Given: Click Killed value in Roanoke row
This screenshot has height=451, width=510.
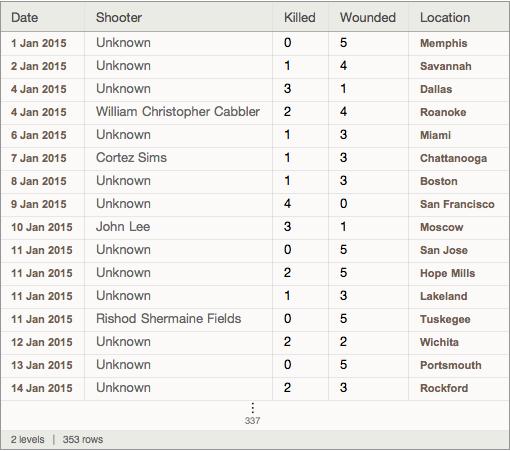Looking at the screenshot, I should (287, 112).
